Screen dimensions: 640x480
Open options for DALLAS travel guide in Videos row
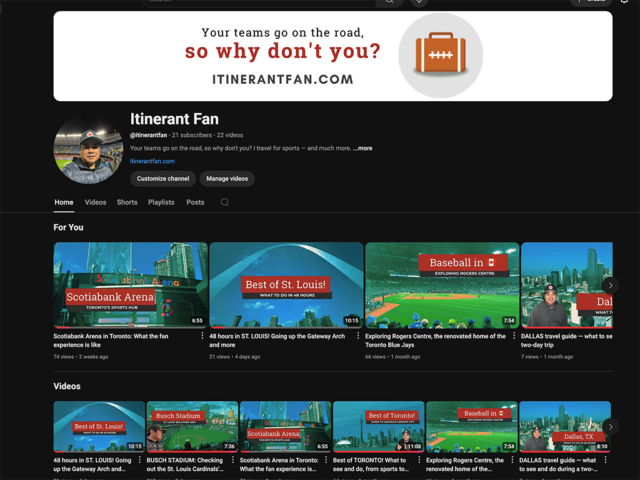point(606,460)
